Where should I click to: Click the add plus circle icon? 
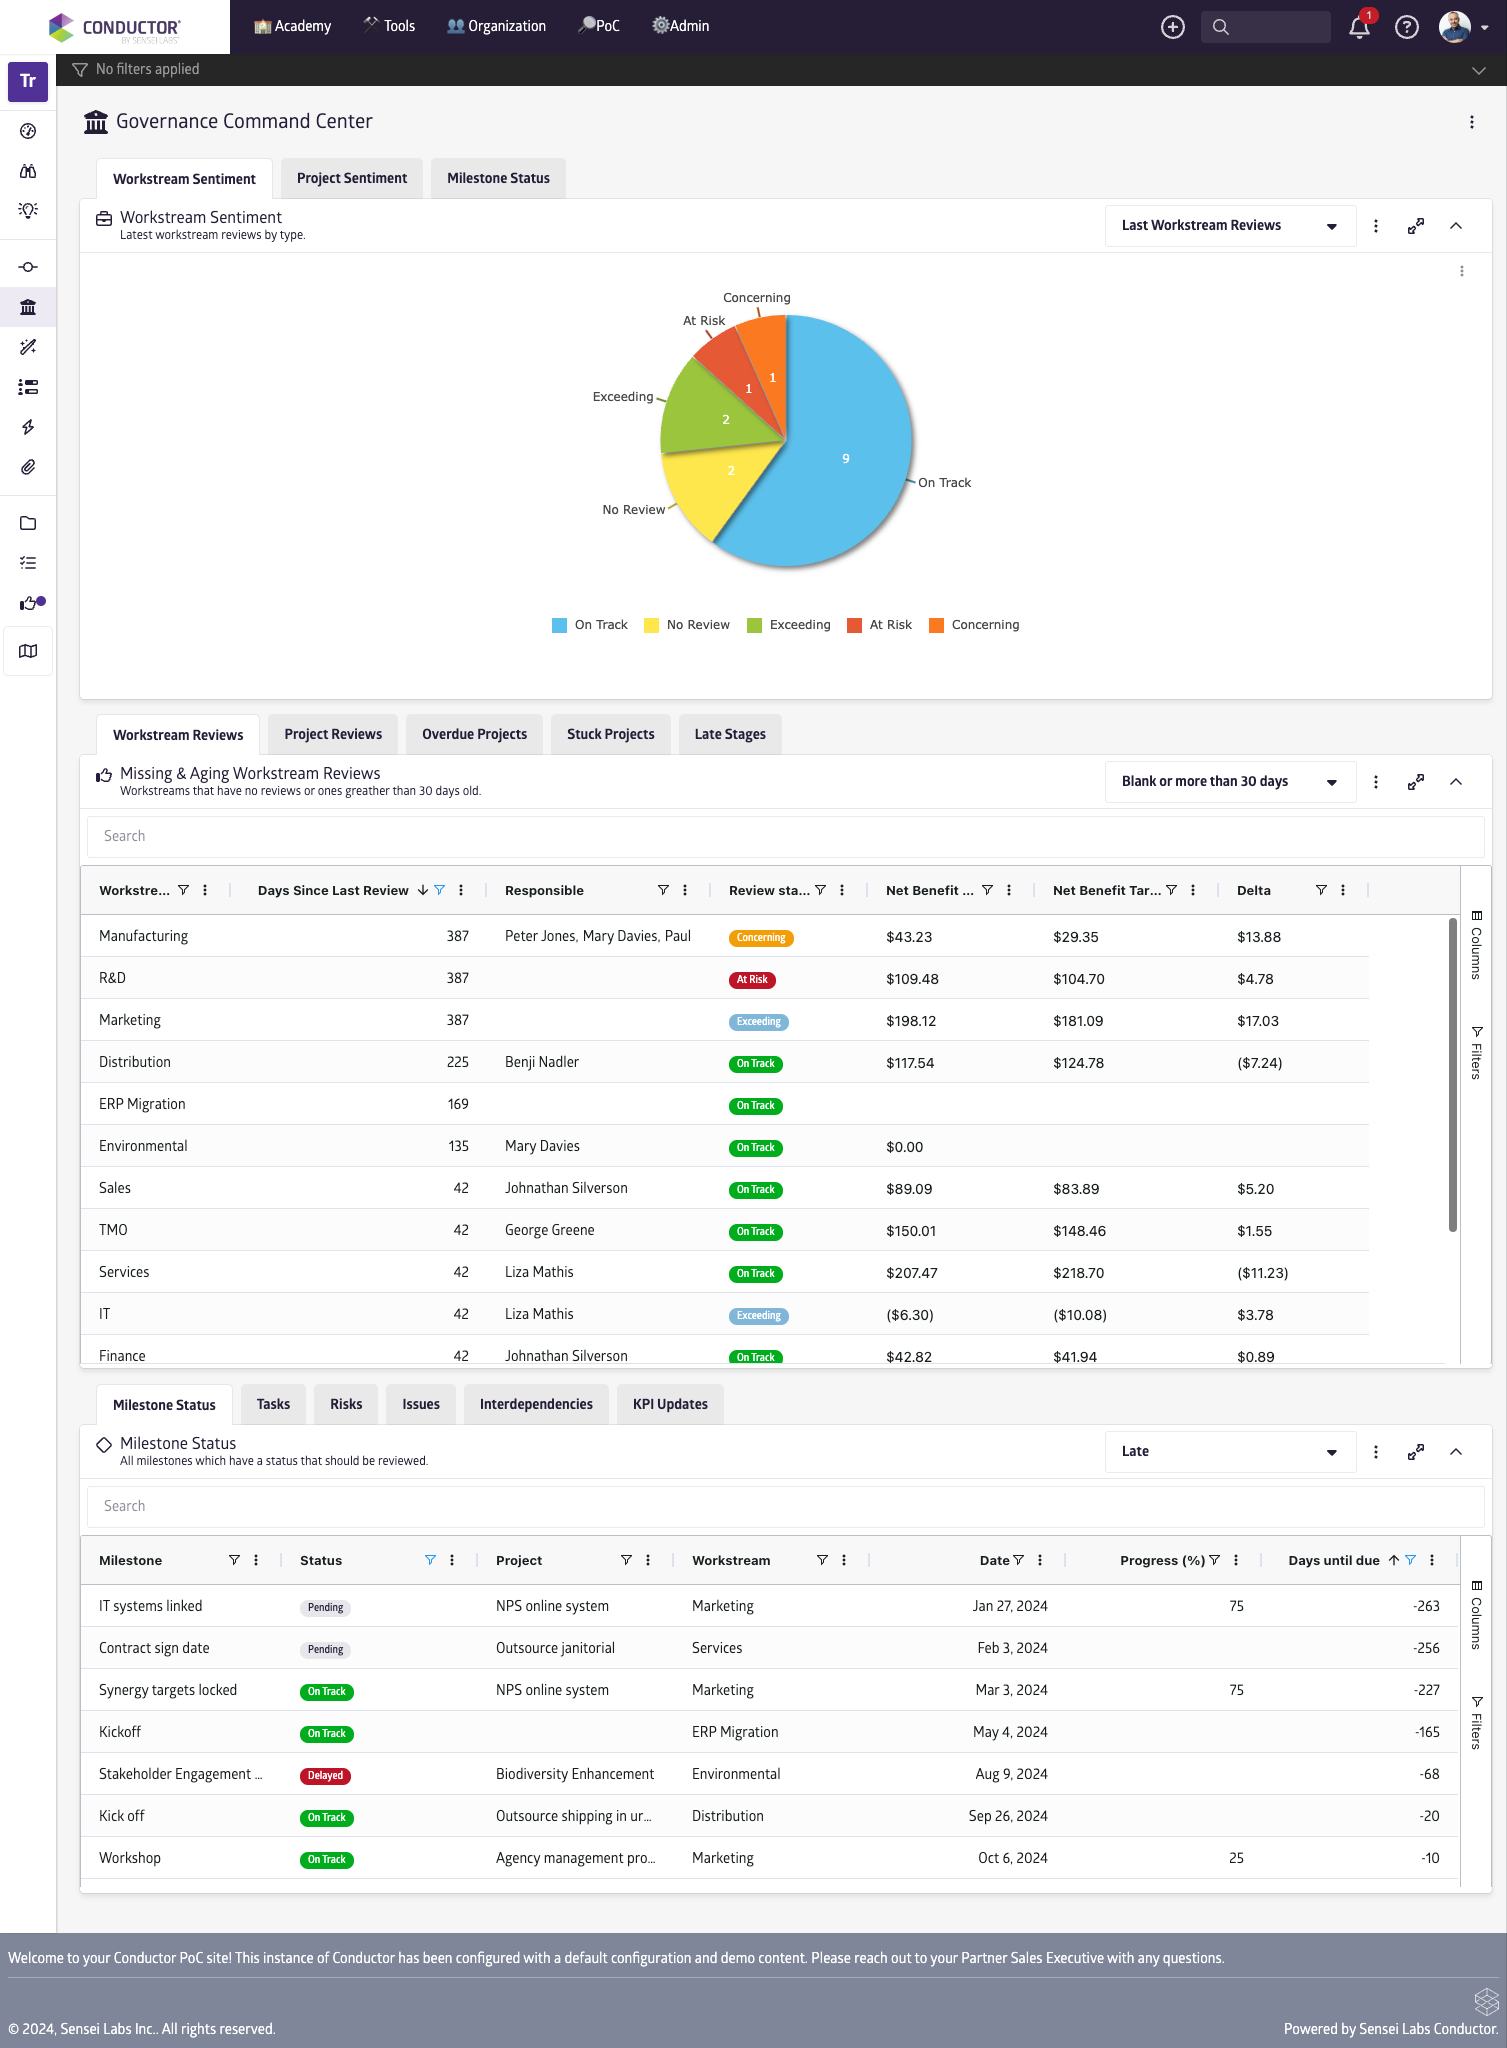1172,27
